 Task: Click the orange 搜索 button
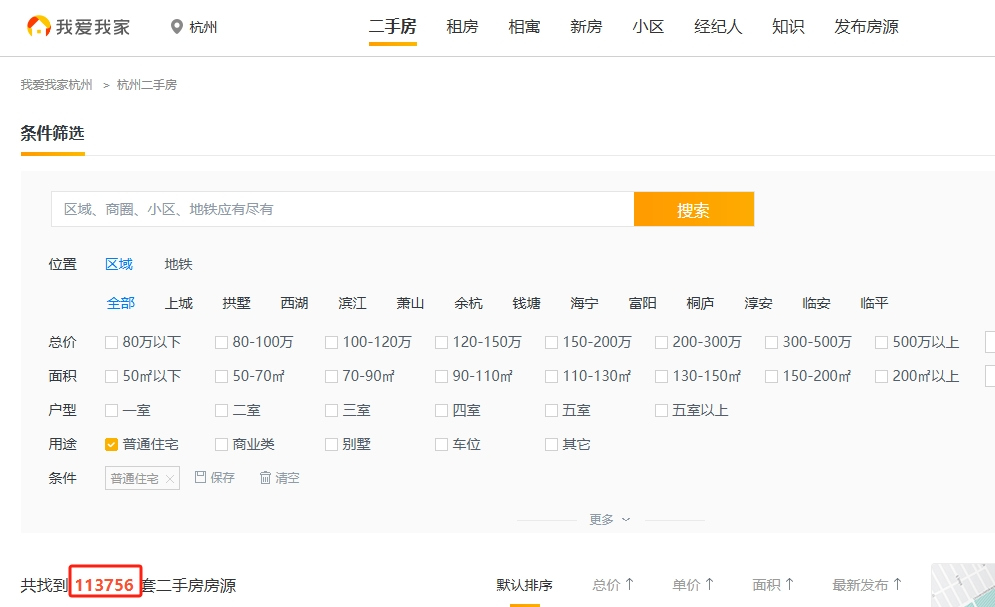click(x=694, y=209)
